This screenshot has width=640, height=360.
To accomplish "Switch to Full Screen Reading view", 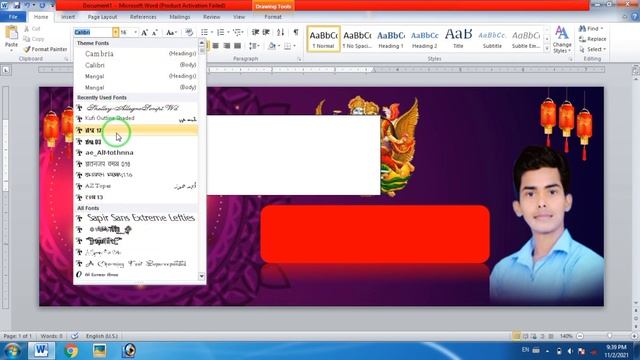I will [x=526, y=336].
